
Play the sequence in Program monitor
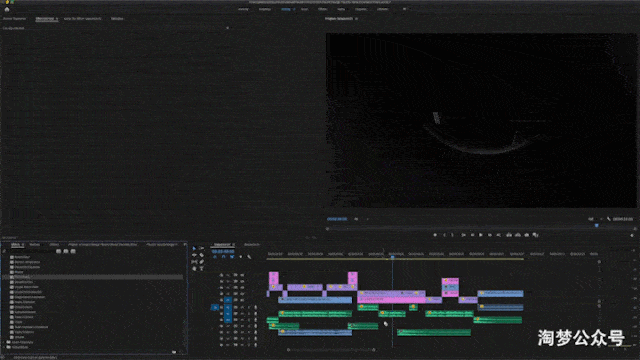(481, 235)
